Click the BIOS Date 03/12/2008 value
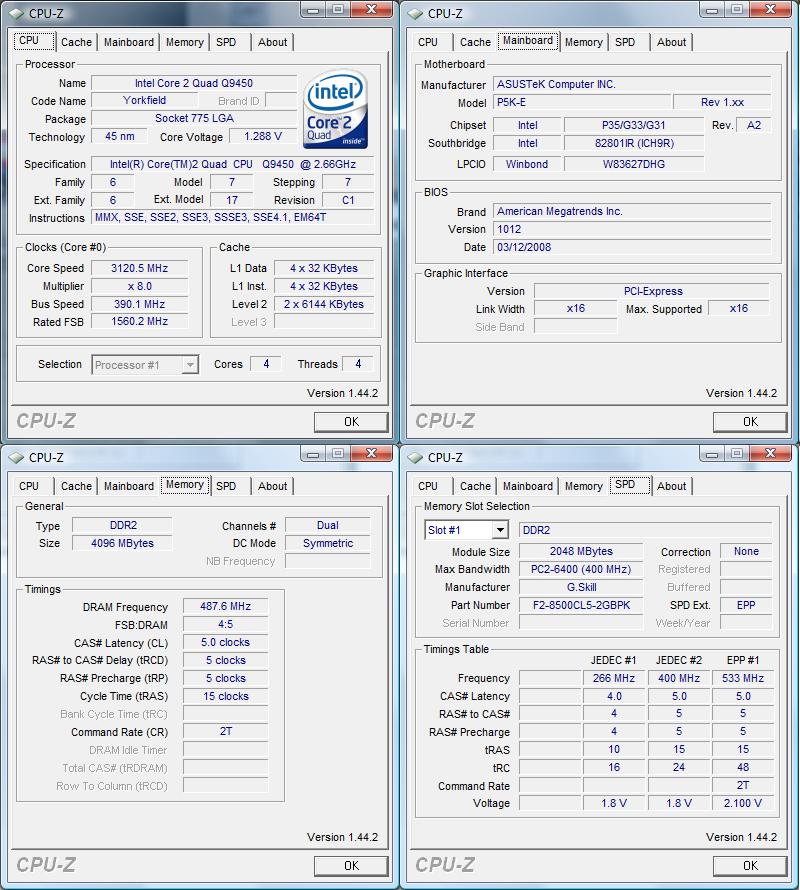Viewport: 800px width, 890px height. (x=632, y=247)
